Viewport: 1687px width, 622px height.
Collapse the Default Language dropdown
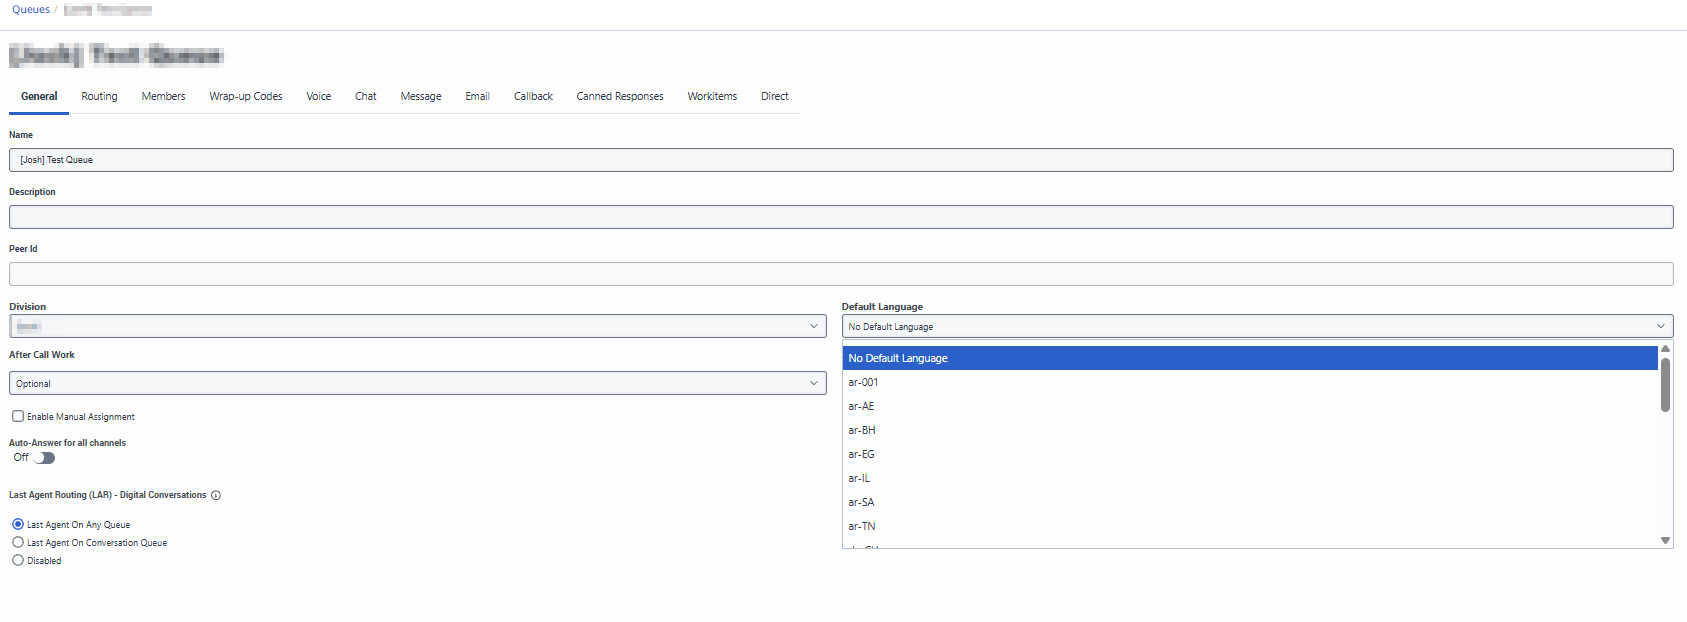click(1257, 327)
